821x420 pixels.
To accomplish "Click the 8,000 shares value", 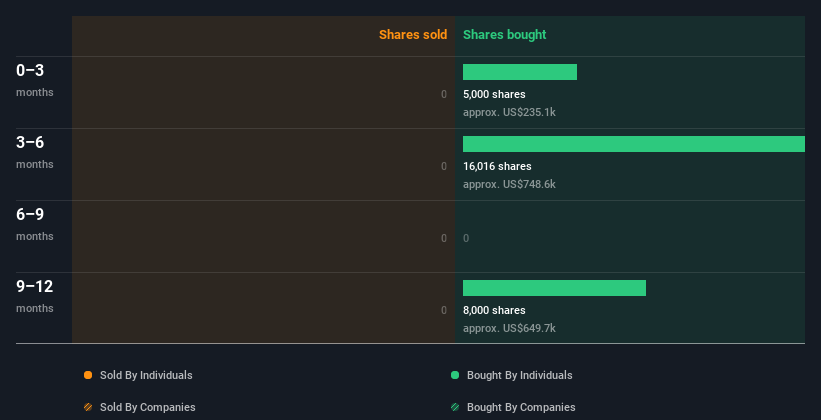I will pos(494,310).
